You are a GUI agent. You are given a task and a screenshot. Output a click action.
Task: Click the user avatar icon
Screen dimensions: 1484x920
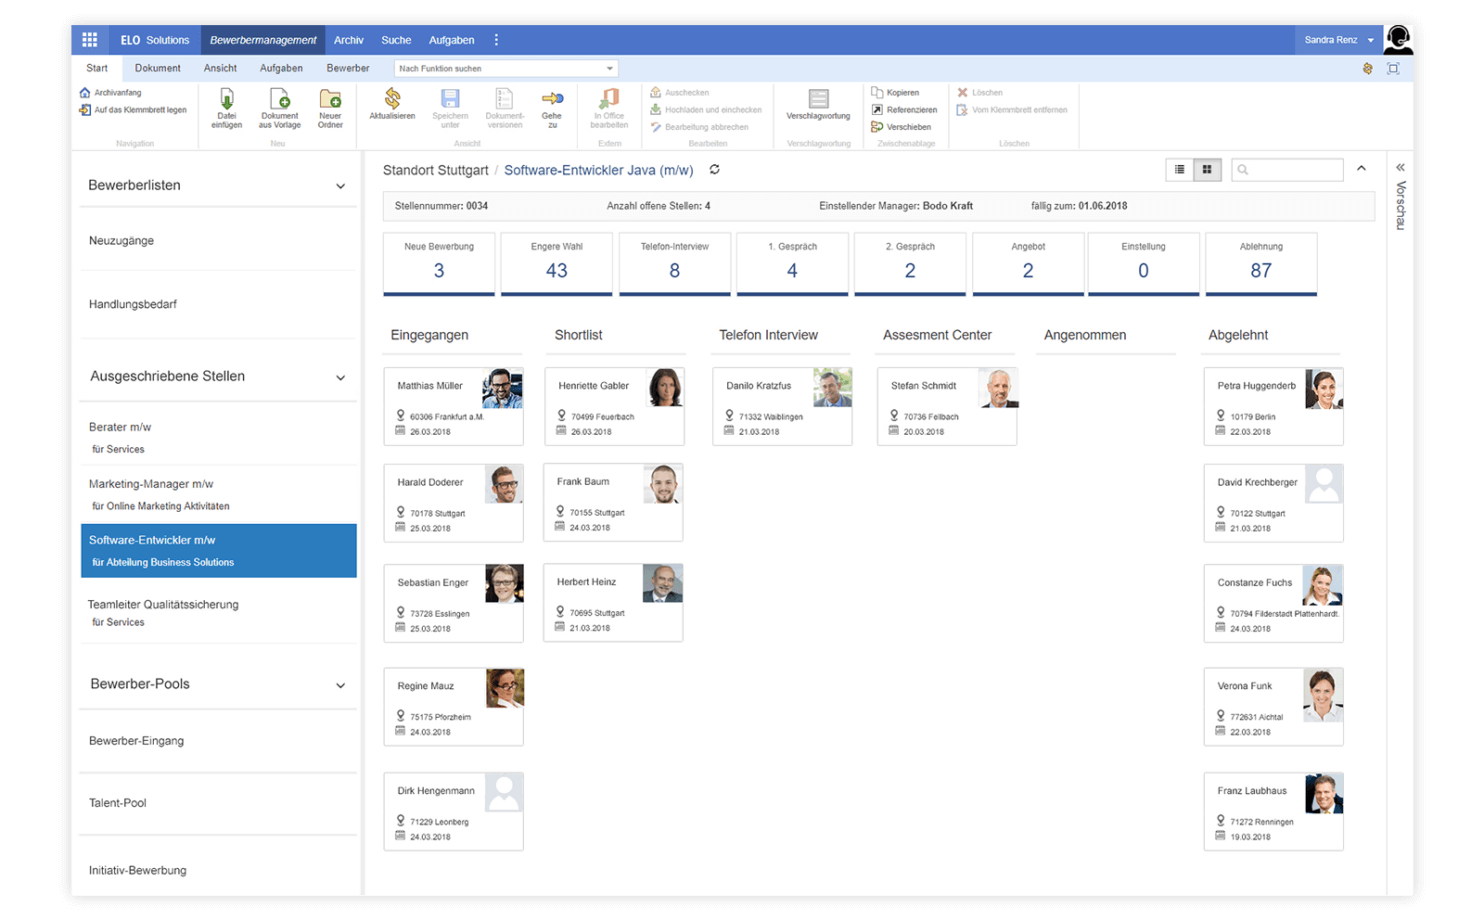[x=1398, y=40]
